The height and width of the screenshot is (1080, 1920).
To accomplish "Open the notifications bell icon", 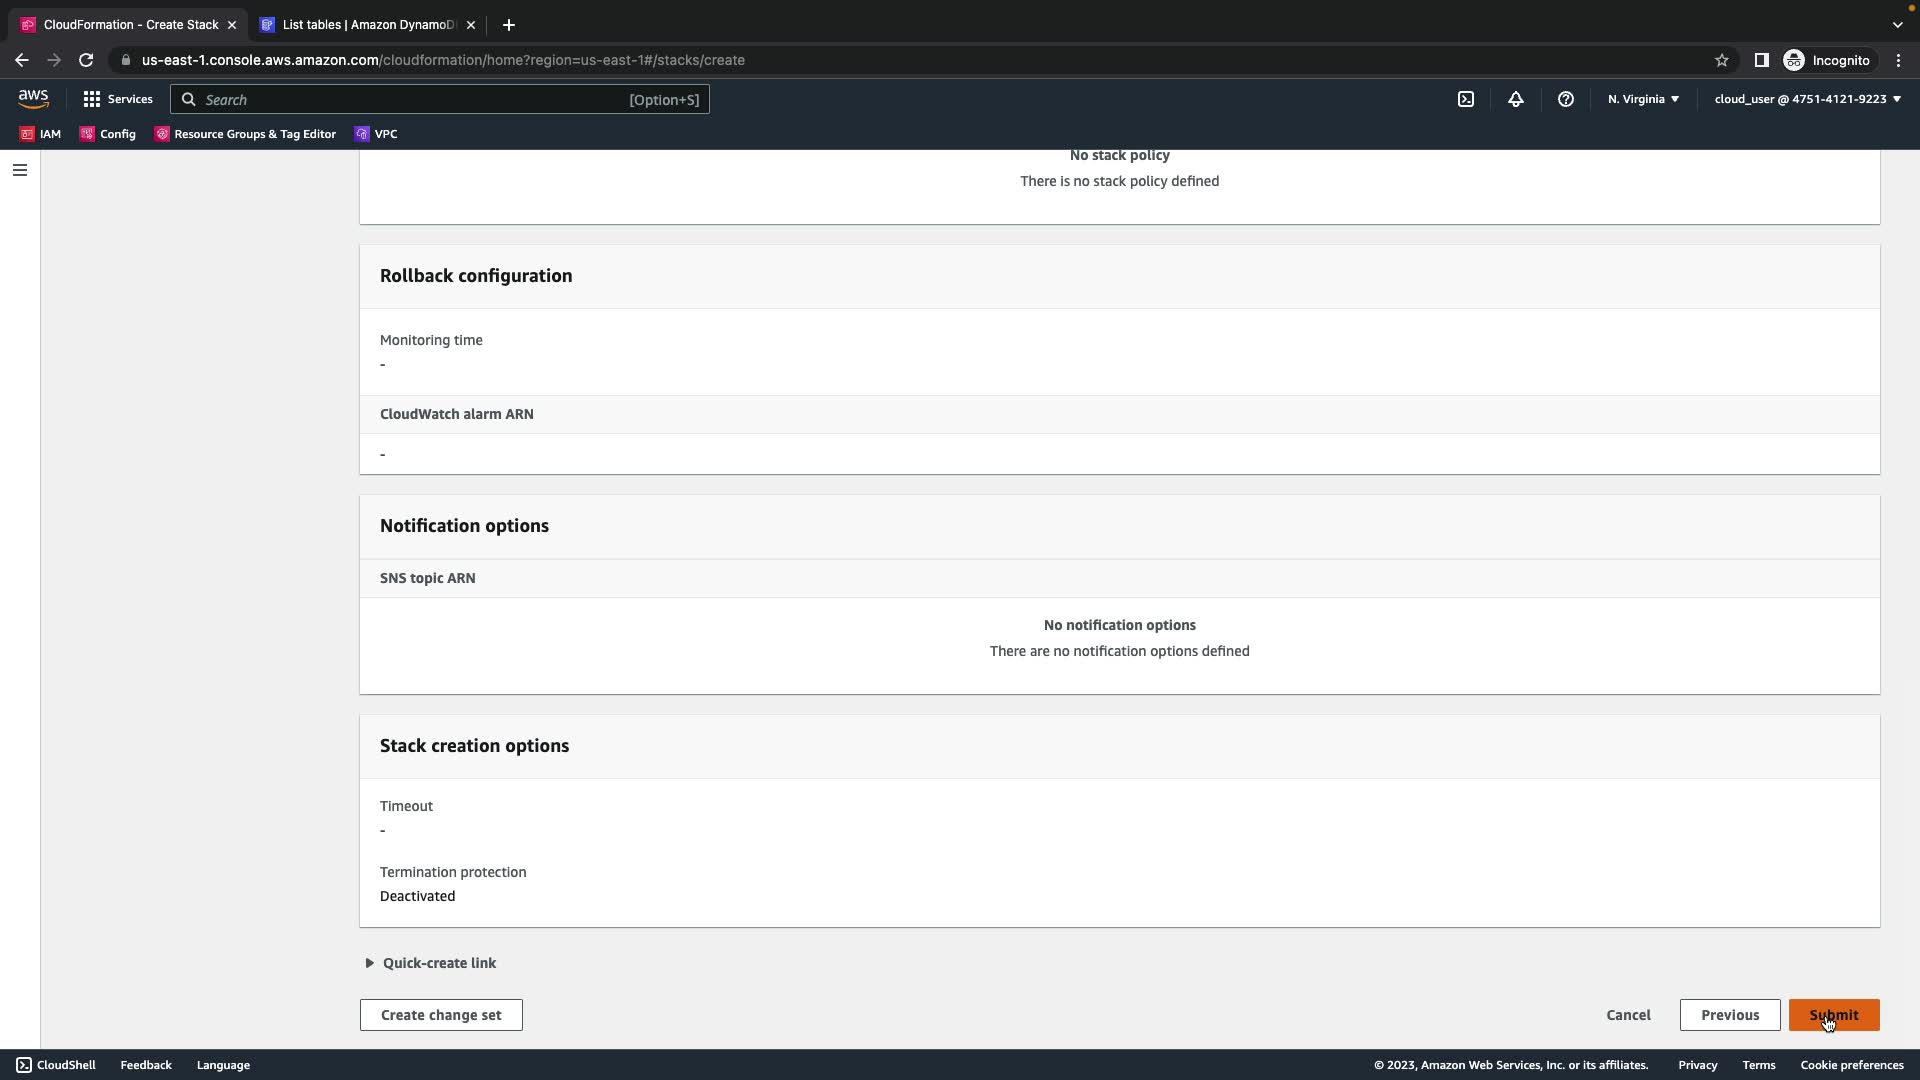I will [x=1515, y=99].
